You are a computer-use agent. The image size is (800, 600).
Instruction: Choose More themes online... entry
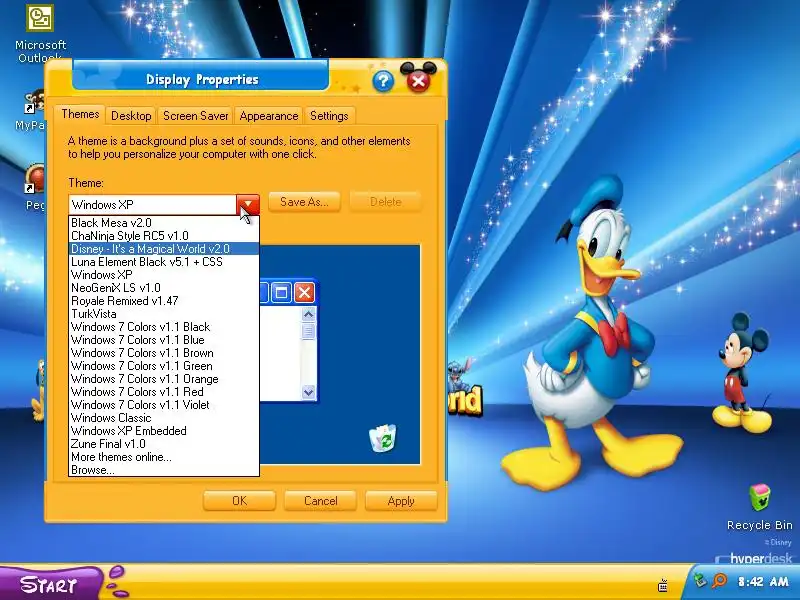tap(164, 457)
